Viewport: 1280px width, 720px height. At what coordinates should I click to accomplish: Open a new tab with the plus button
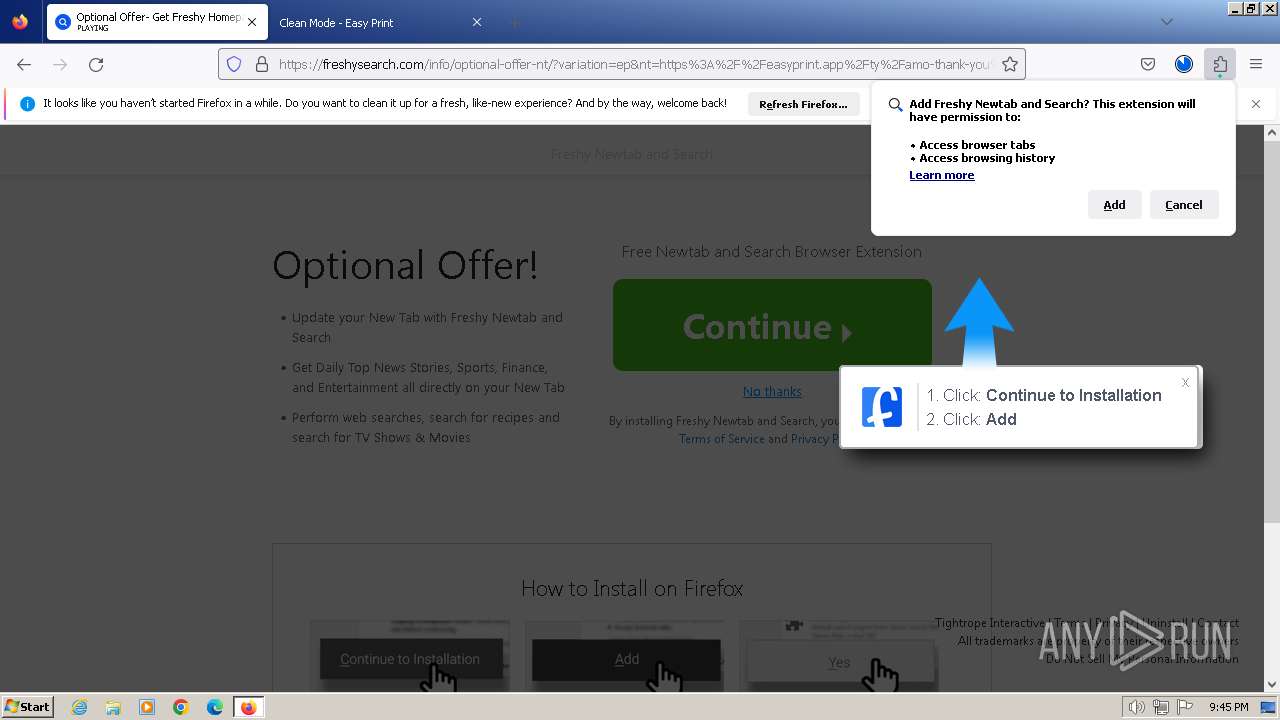point(514,22)
